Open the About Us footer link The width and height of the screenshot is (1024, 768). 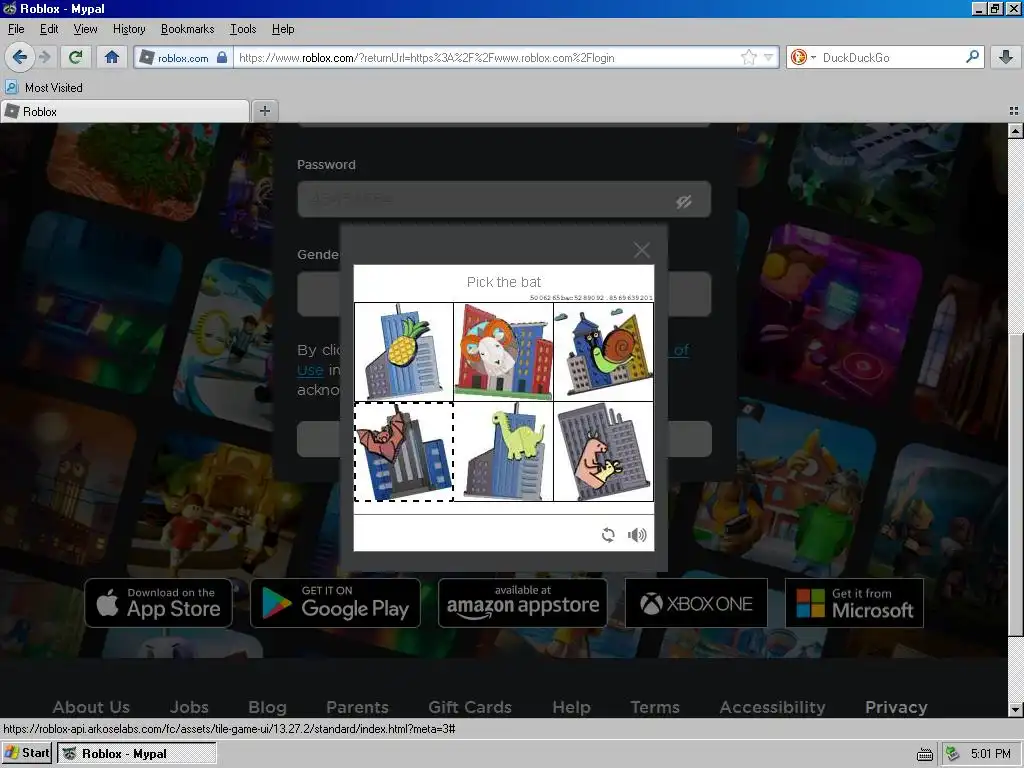point(91,707)
